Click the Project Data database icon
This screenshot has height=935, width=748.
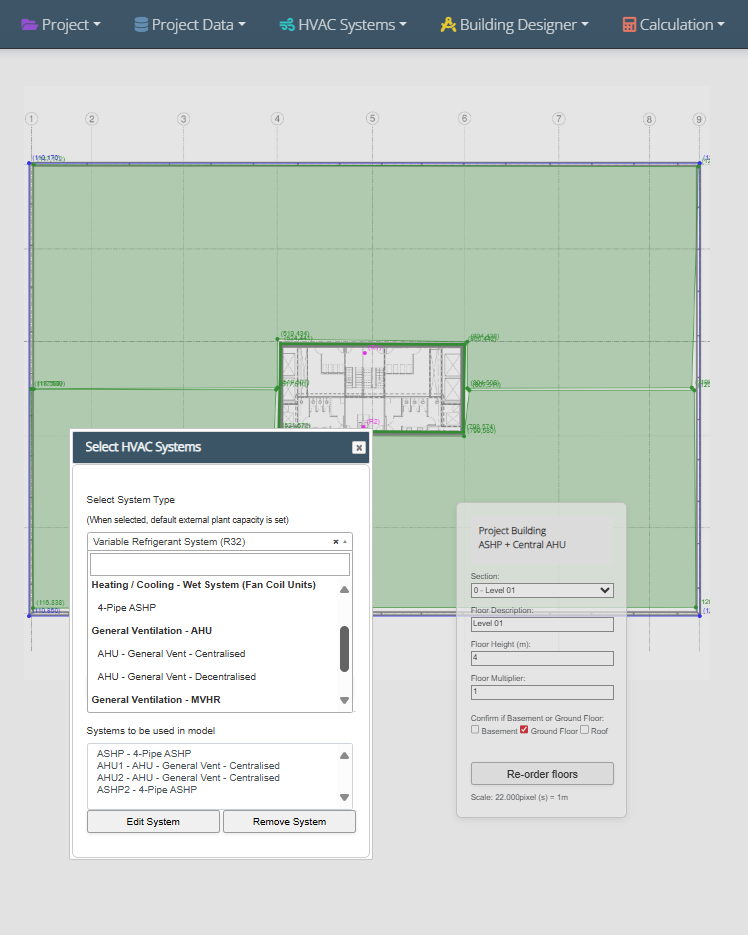[x=141, y=24]
